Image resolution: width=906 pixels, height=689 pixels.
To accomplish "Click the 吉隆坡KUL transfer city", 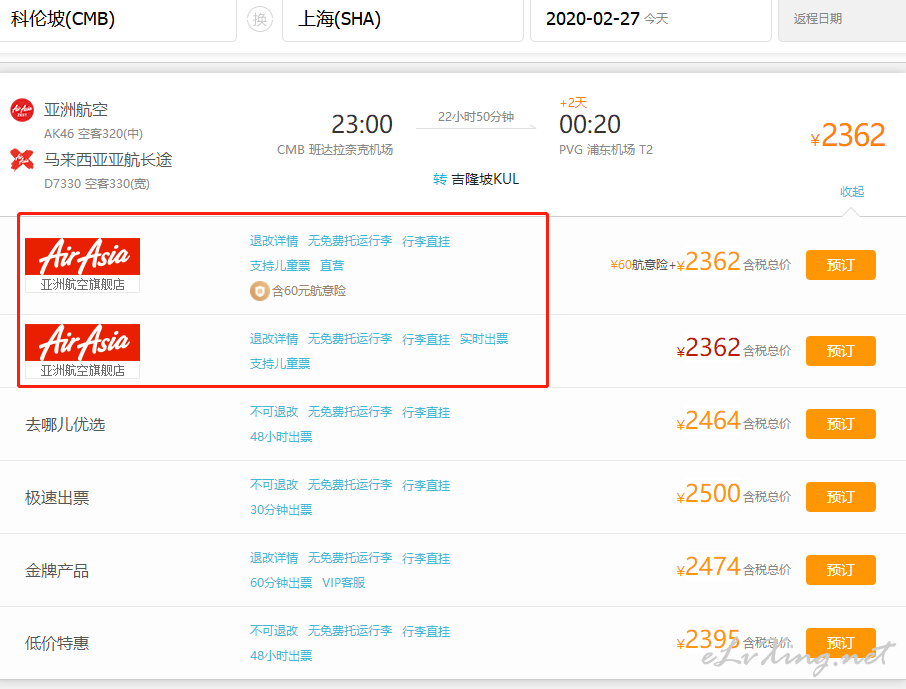I will point(485,179).
